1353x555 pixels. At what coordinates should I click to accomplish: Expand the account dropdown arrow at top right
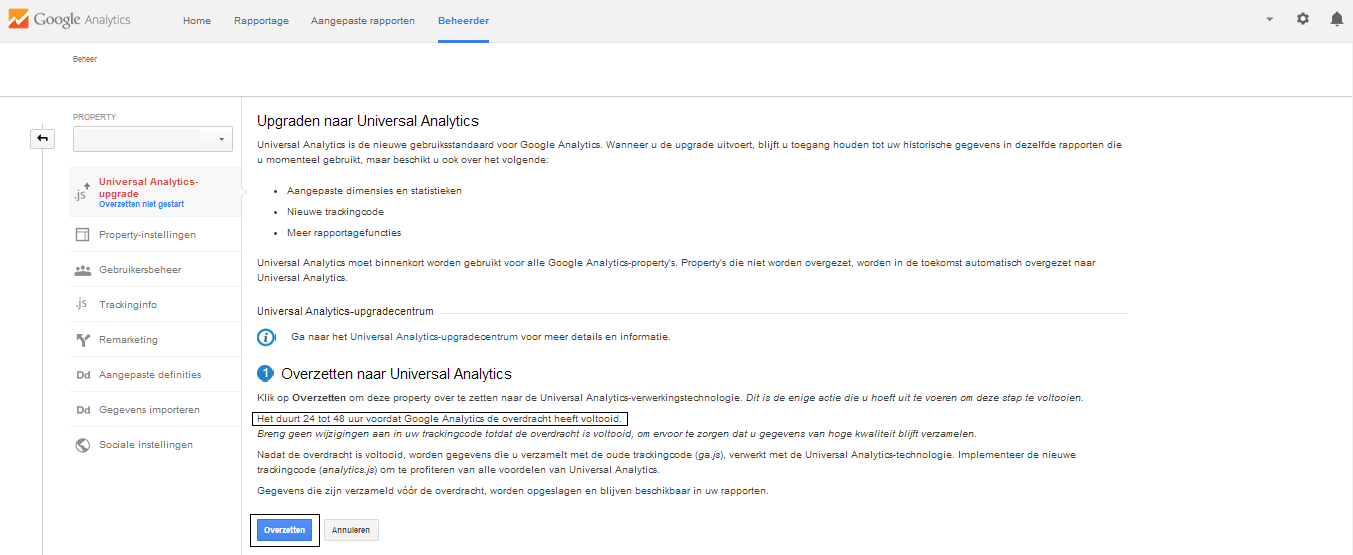(1269, 19)
